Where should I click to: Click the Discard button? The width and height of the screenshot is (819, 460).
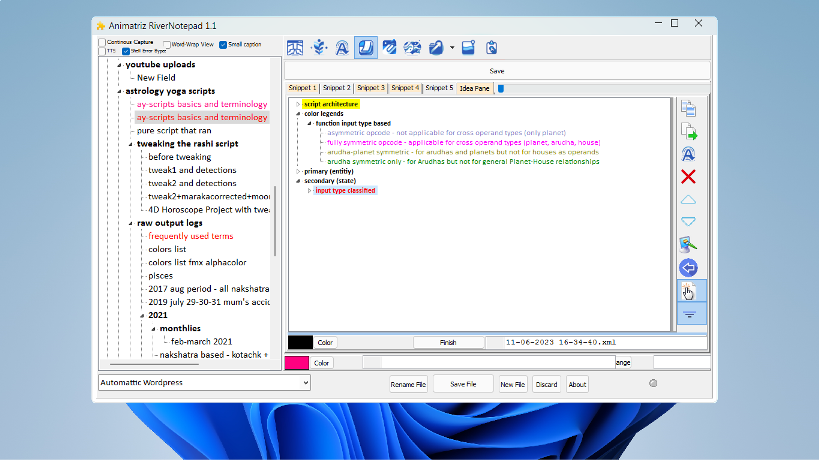coord(546,384)
